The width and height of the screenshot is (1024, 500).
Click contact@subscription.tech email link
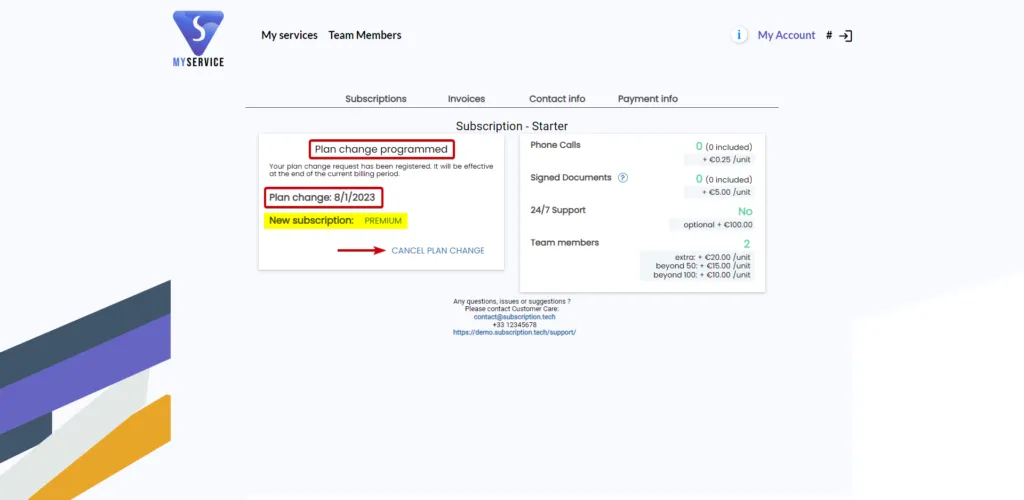click(x=515, y=317)
